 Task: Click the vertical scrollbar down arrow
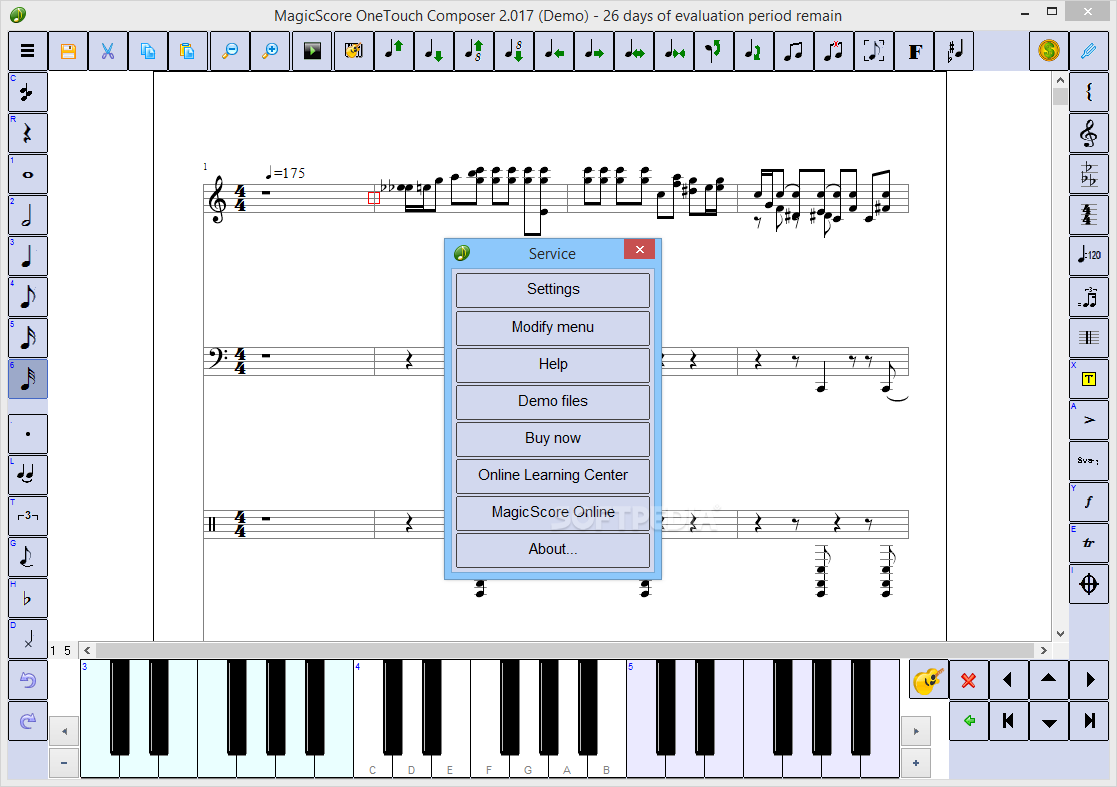[1060, 633]
